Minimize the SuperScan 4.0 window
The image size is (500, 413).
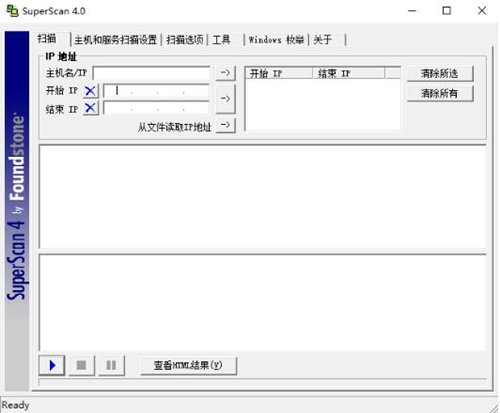pyautogui.click(x=412, y=11)
